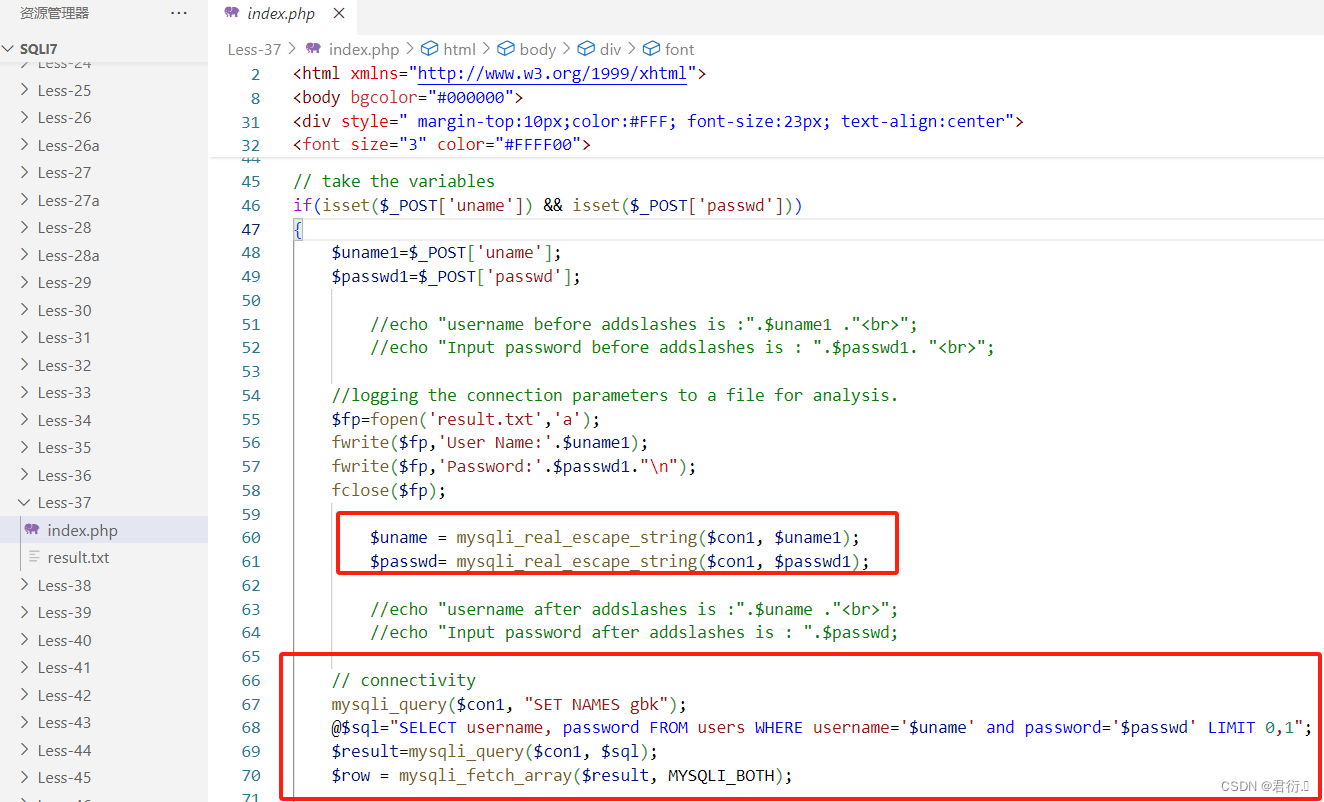Select the index.php editor tab
The image size is (1324, 802).
283,14
